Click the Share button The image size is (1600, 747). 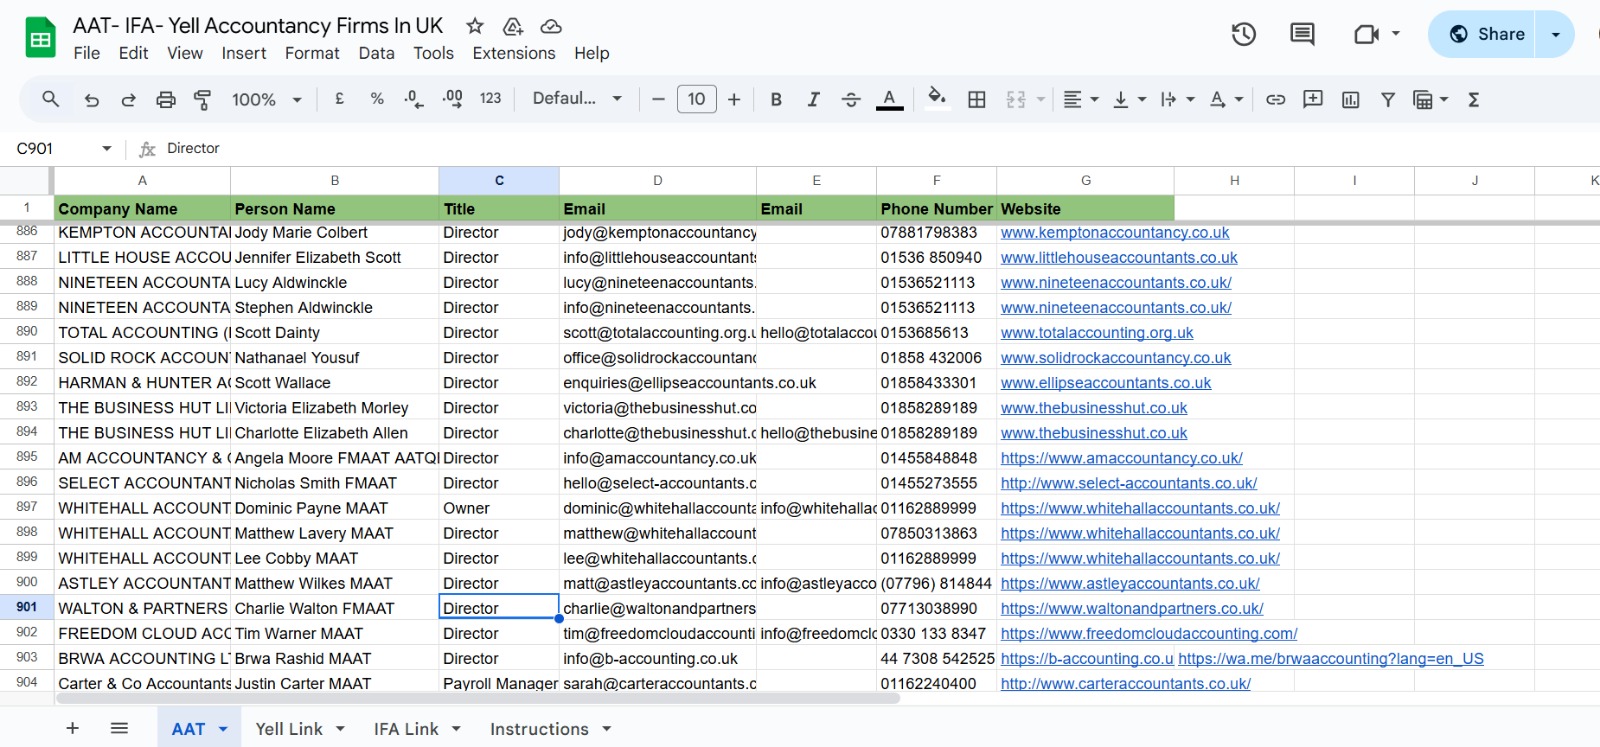[x=1486, y=34]
